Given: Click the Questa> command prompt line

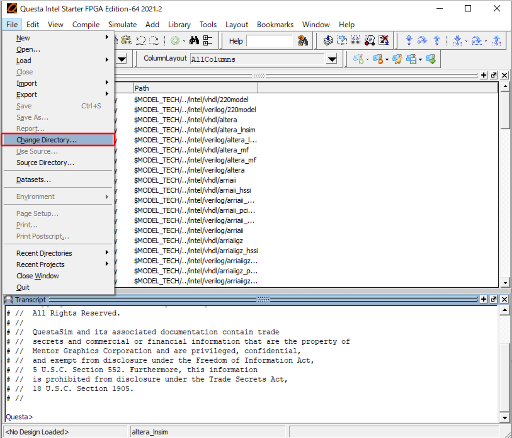Looking at the screenshot, I should tap(19, 417).
